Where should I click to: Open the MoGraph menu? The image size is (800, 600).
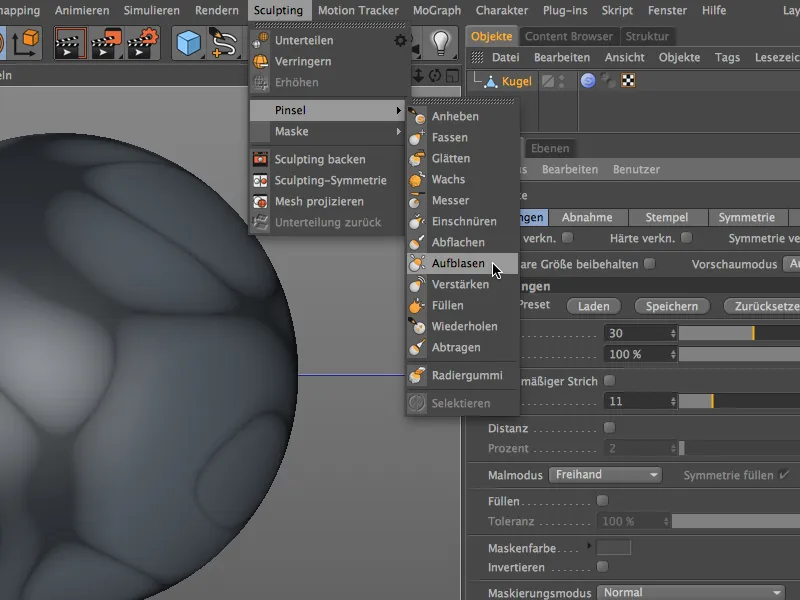tap(437, 10)
